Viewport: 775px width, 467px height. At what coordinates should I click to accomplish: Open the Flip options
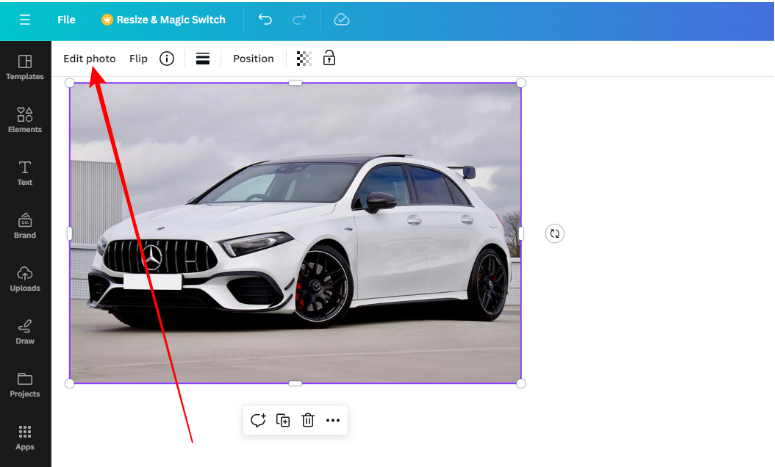tap(138, 59)
